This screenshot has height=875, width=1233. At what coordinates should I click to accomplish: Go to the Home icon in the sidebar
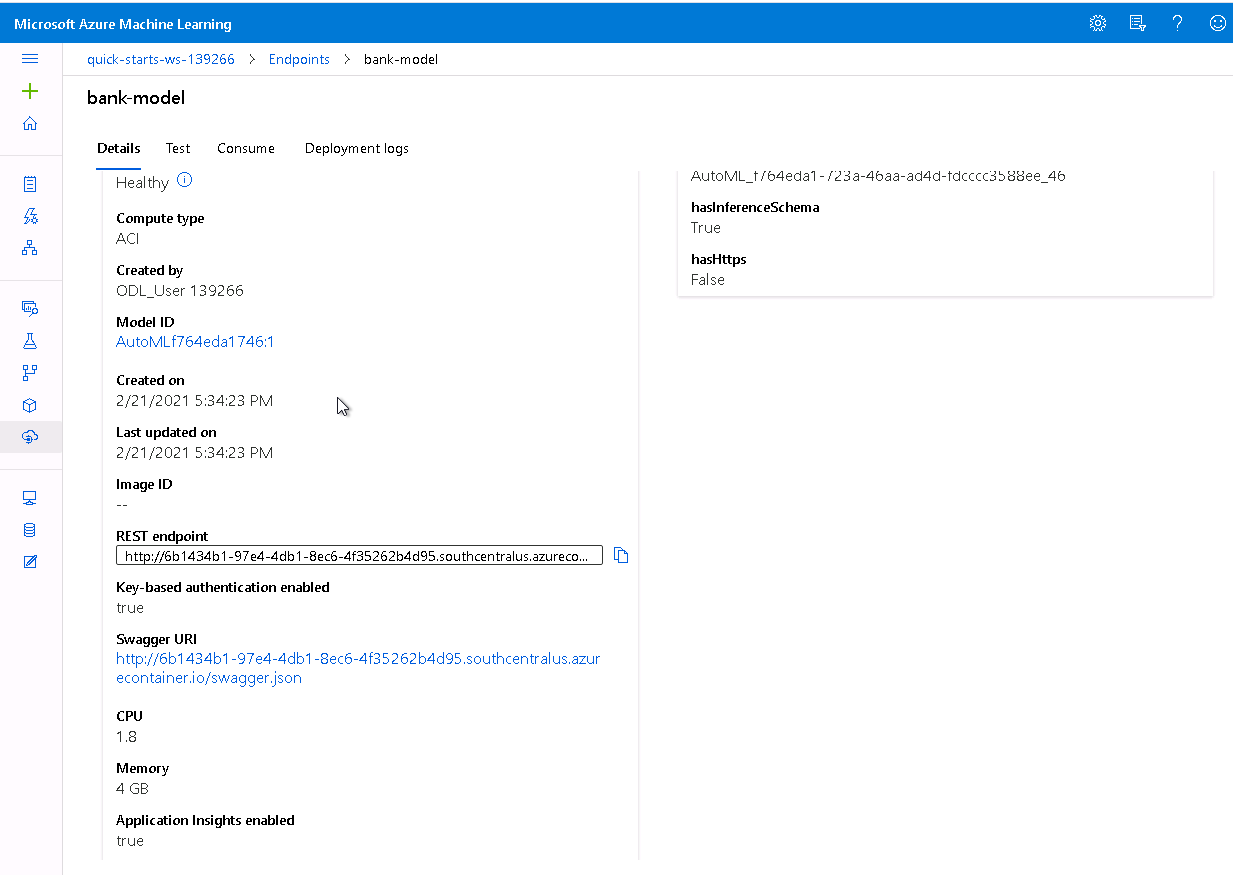pos(30,123)
